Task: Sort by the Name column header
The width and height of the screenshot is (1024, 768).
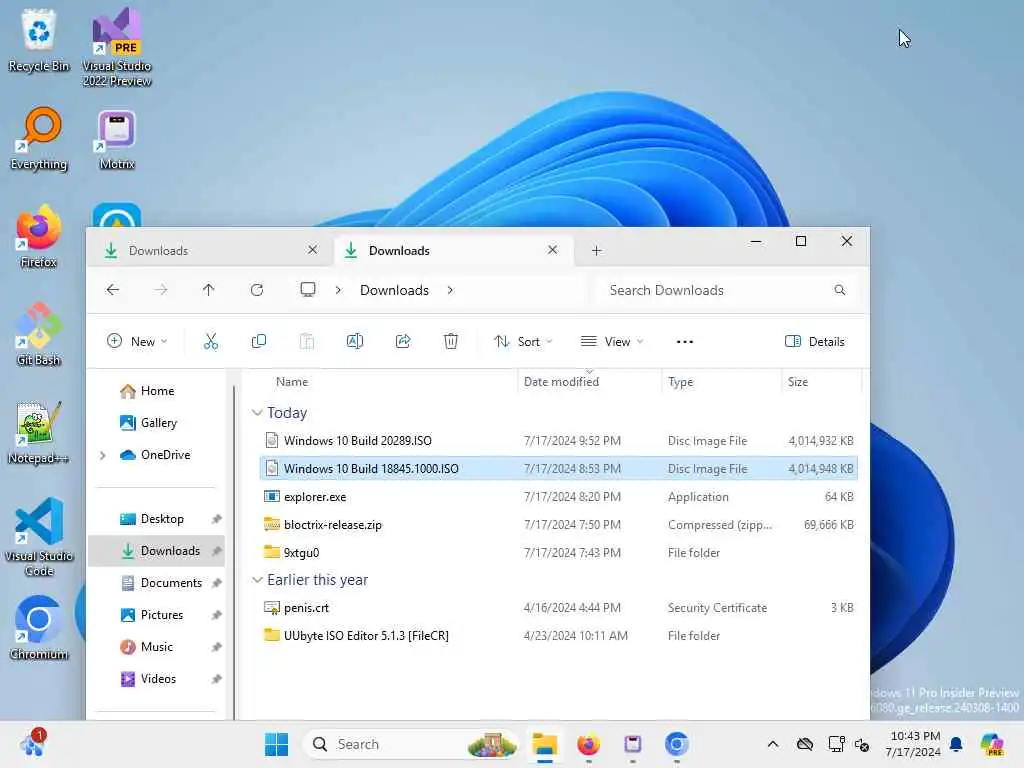Action: point(291,382)
